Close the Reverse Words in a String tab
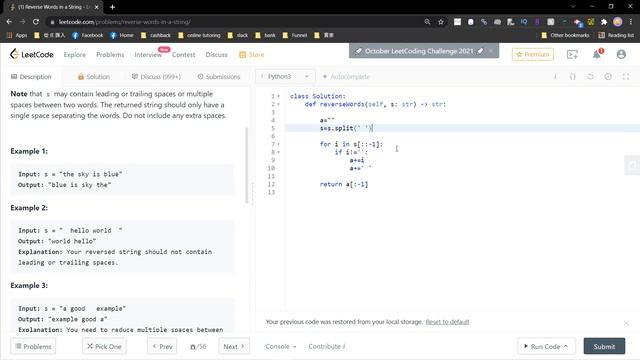The width and height of the screenshot is (640, 360). [x=97, y=7]
